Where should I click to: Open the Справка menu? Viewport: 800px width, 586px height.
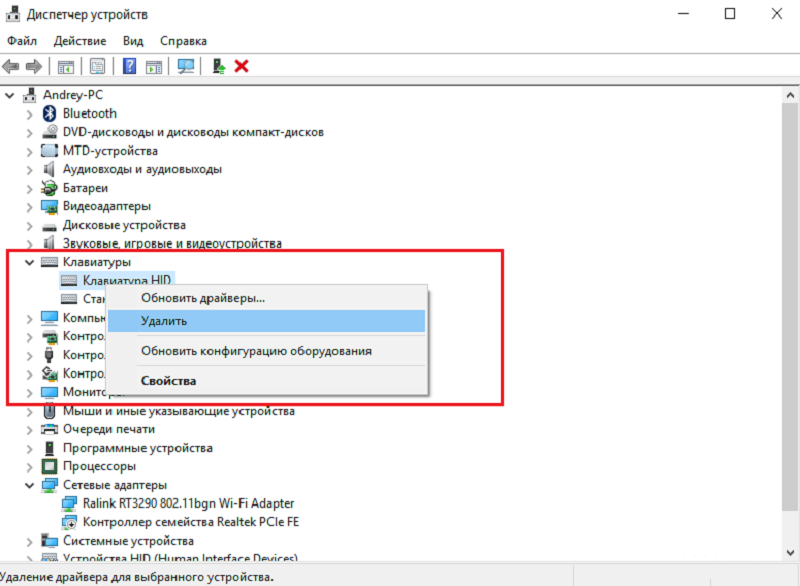184,41
